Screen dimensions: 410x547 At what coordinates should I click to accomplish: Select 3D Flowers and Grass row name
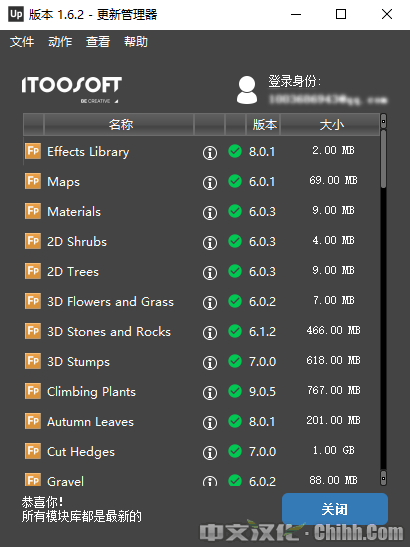(x=111, y=302)
